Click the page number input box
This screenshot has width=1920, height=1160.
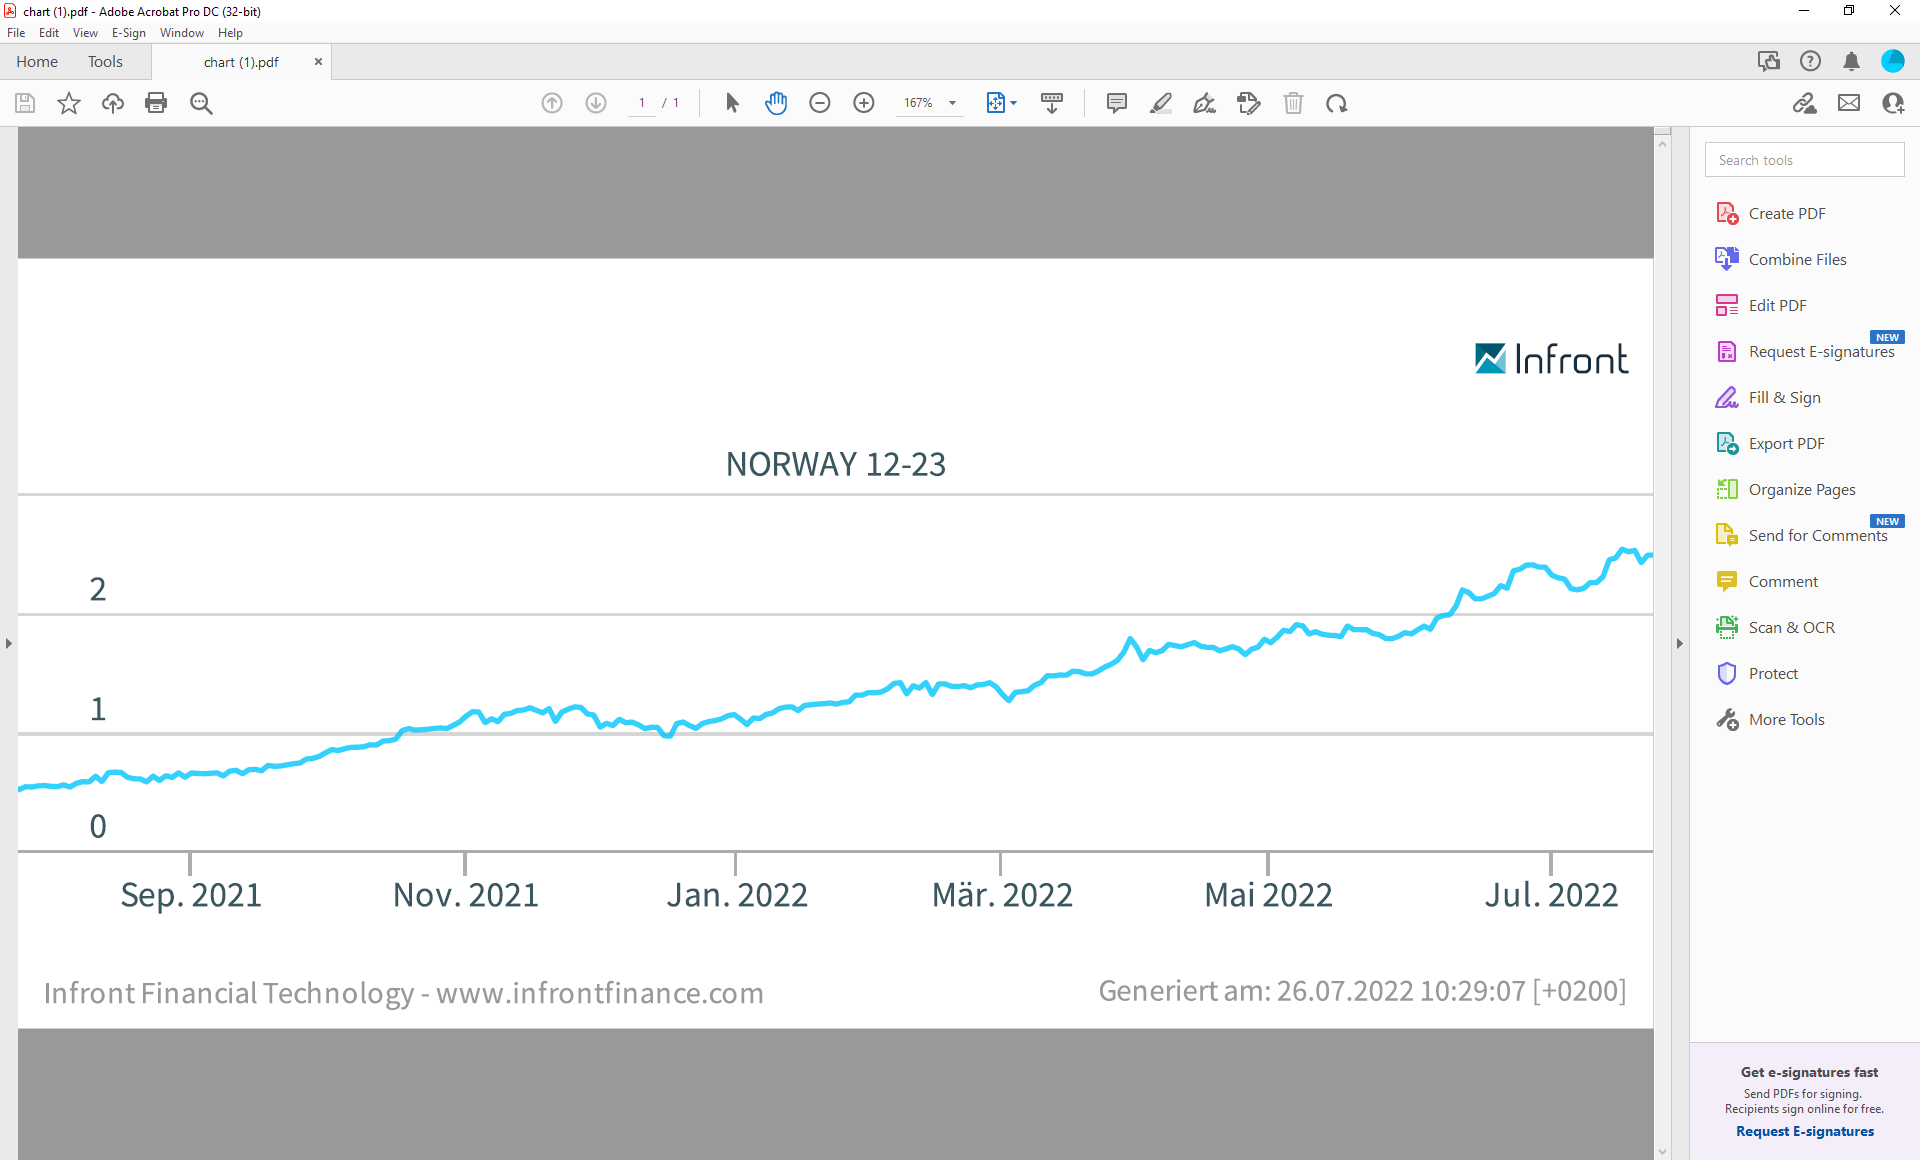[x=642, y=103]
